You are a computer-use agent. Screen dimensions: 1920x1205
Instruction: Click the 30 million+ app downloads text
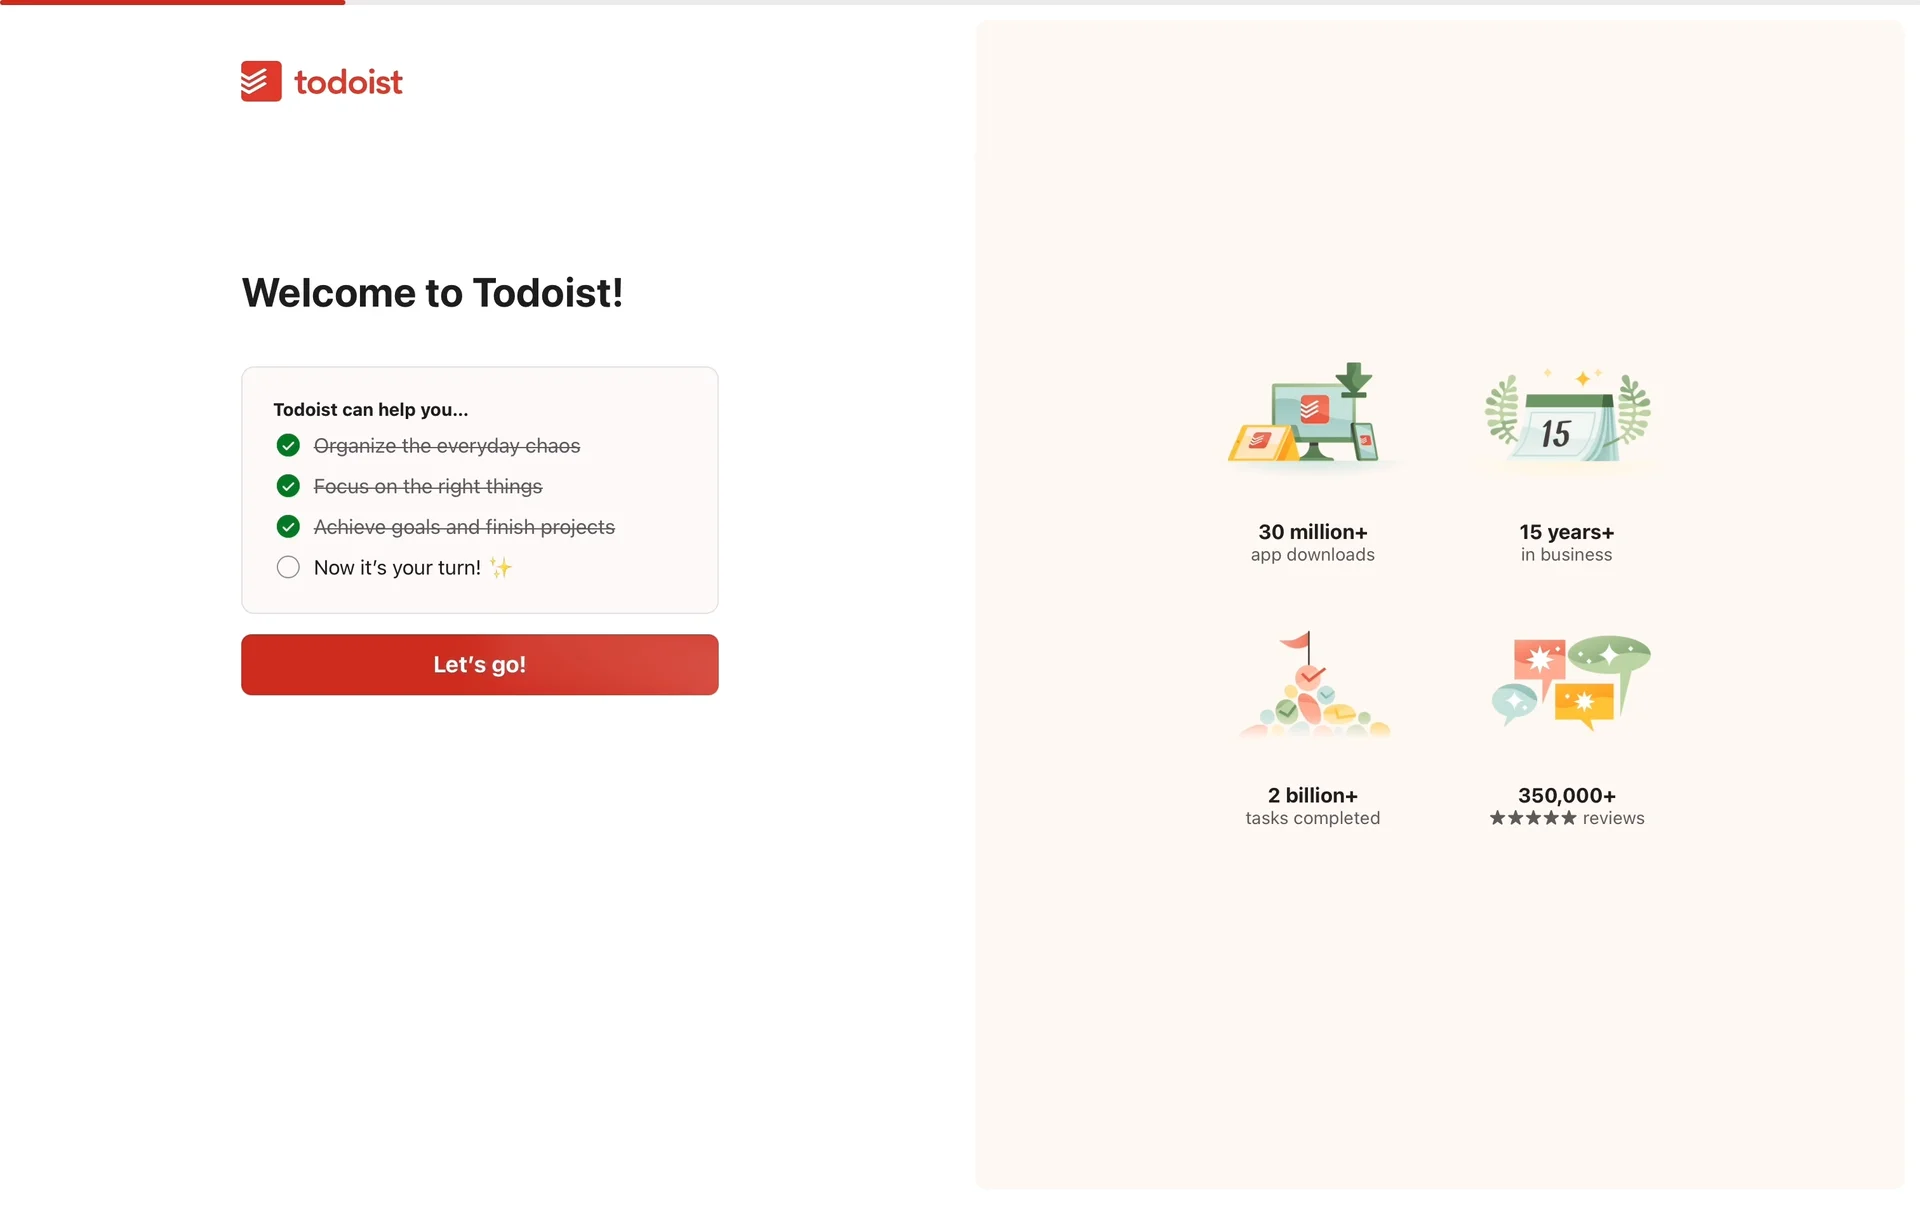click(x=1313, y=543)
